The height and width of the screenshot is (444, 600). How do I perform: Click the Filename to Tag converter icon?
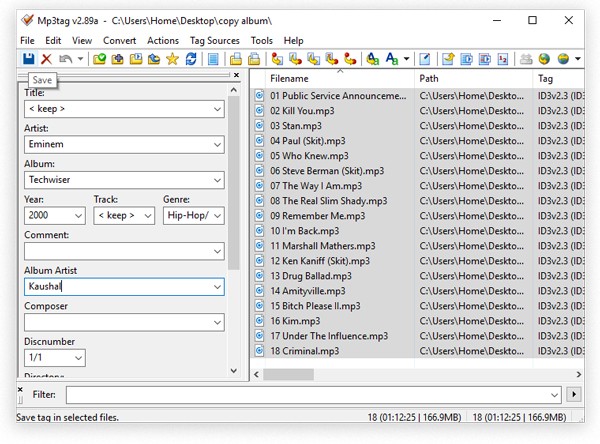295,59
